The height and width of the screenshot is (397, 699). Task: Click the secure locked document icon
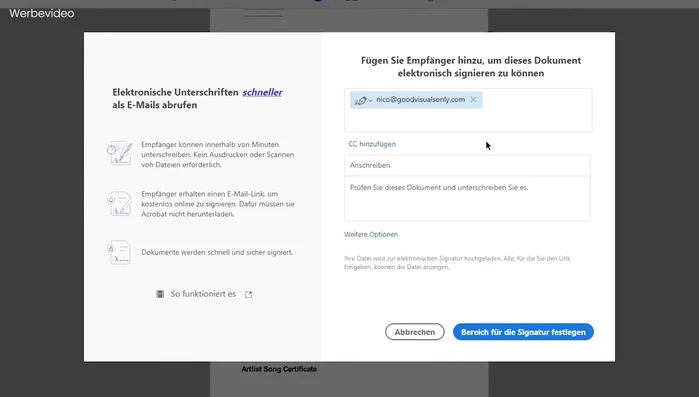tap(119, 252)
